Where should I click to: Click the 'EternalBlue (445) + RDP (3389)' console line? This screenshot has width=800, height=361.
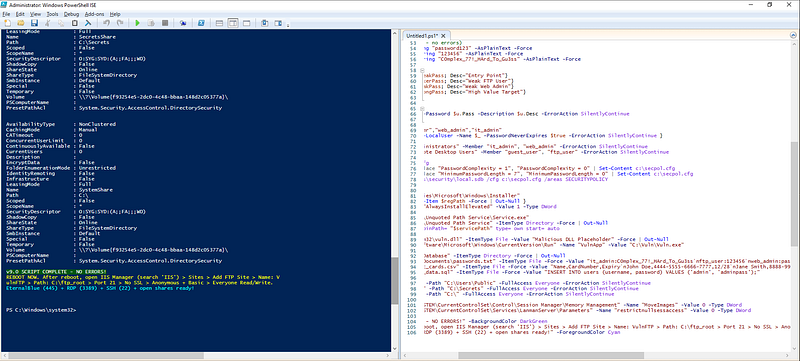pyautogui.click(x=100, y=288)
